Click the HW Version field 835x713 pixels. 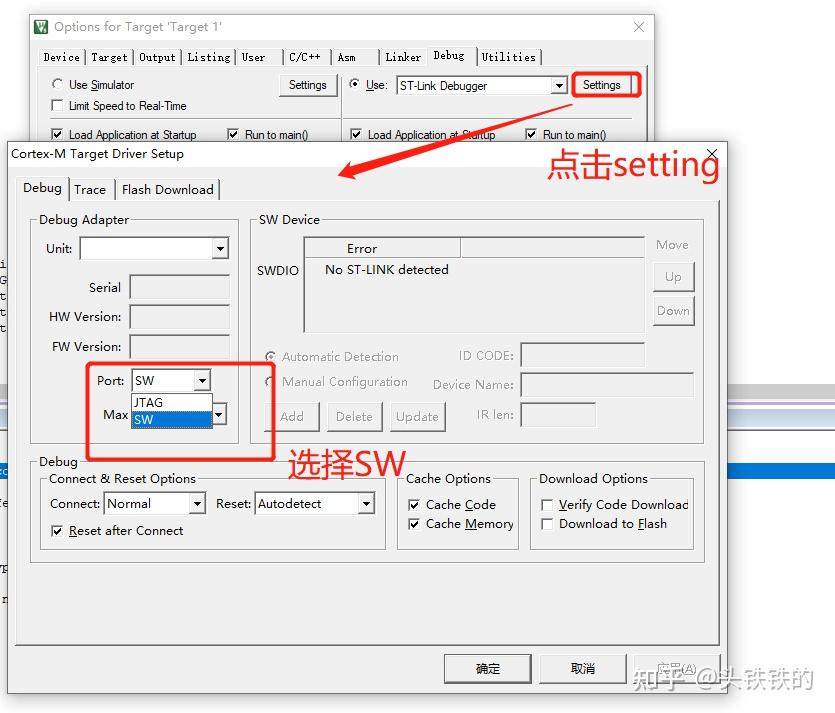[180, 317]
